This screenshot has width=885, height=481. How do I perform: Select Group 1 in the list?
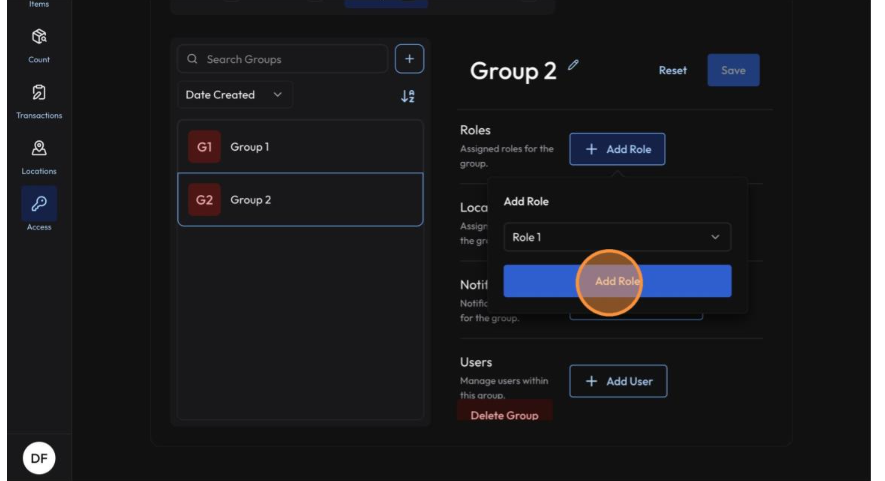[300, 147]
